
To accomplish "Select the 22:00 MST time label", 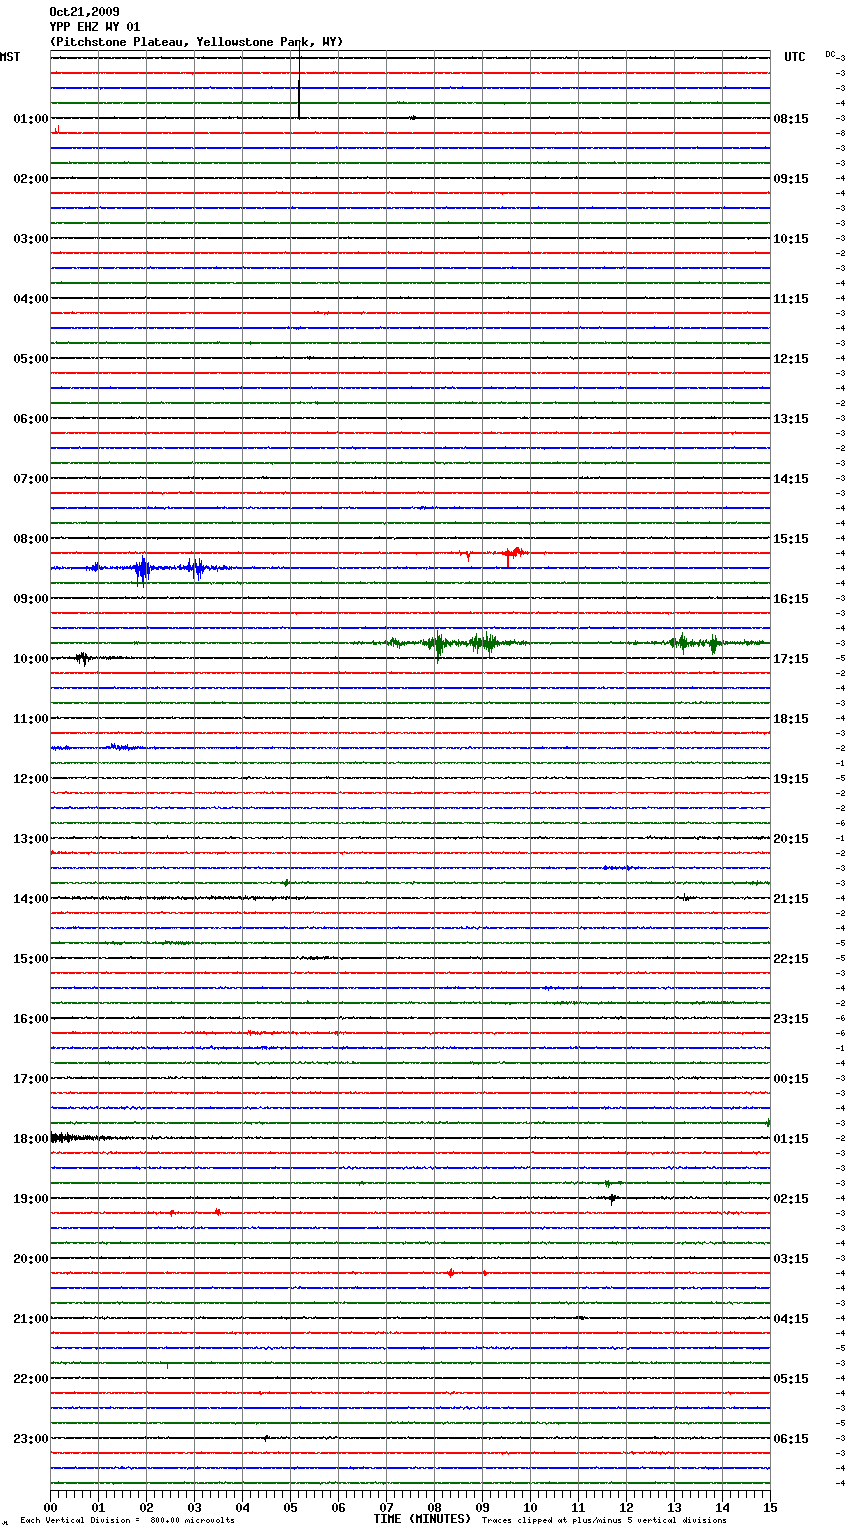I will click(x=31, y=1378).
